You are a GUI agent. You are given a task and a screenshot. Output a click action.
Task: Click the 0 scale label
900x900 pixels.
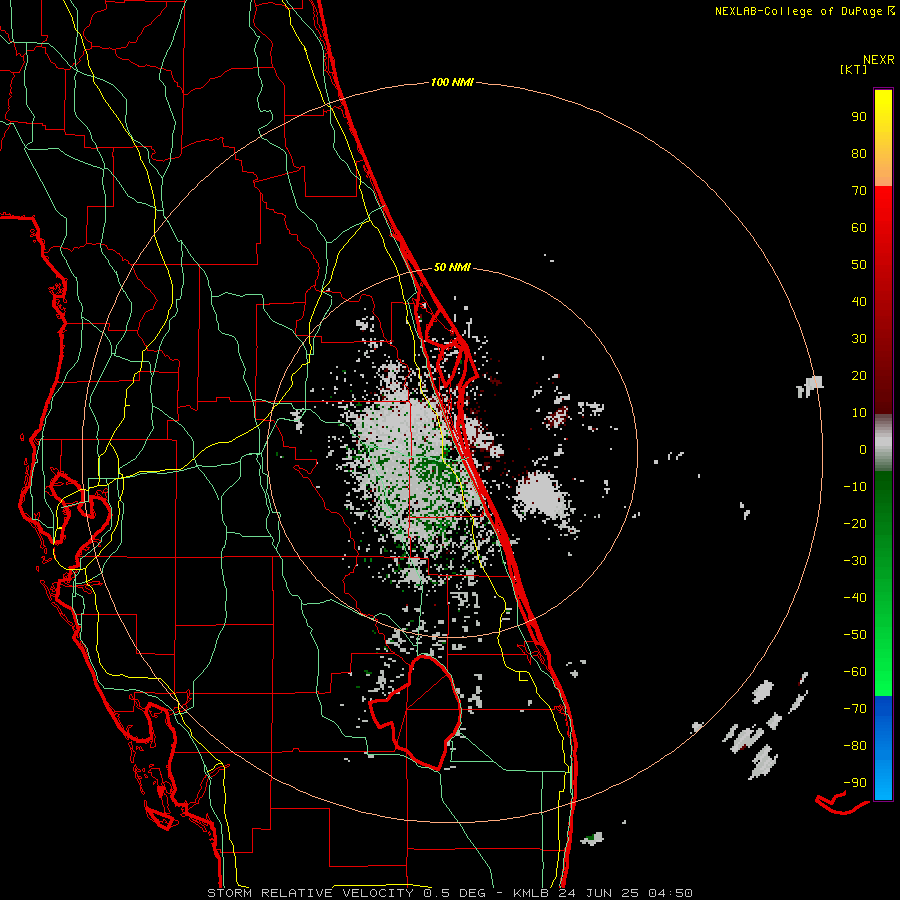click(863, 450)
